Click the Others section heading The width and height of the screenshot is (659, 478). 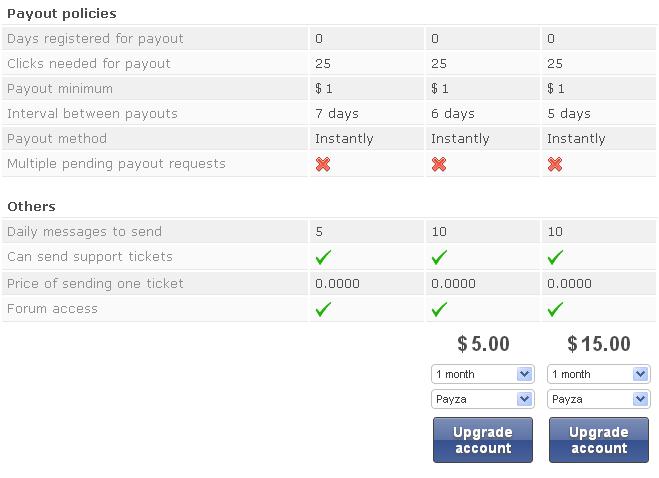(x=31, y=206)
